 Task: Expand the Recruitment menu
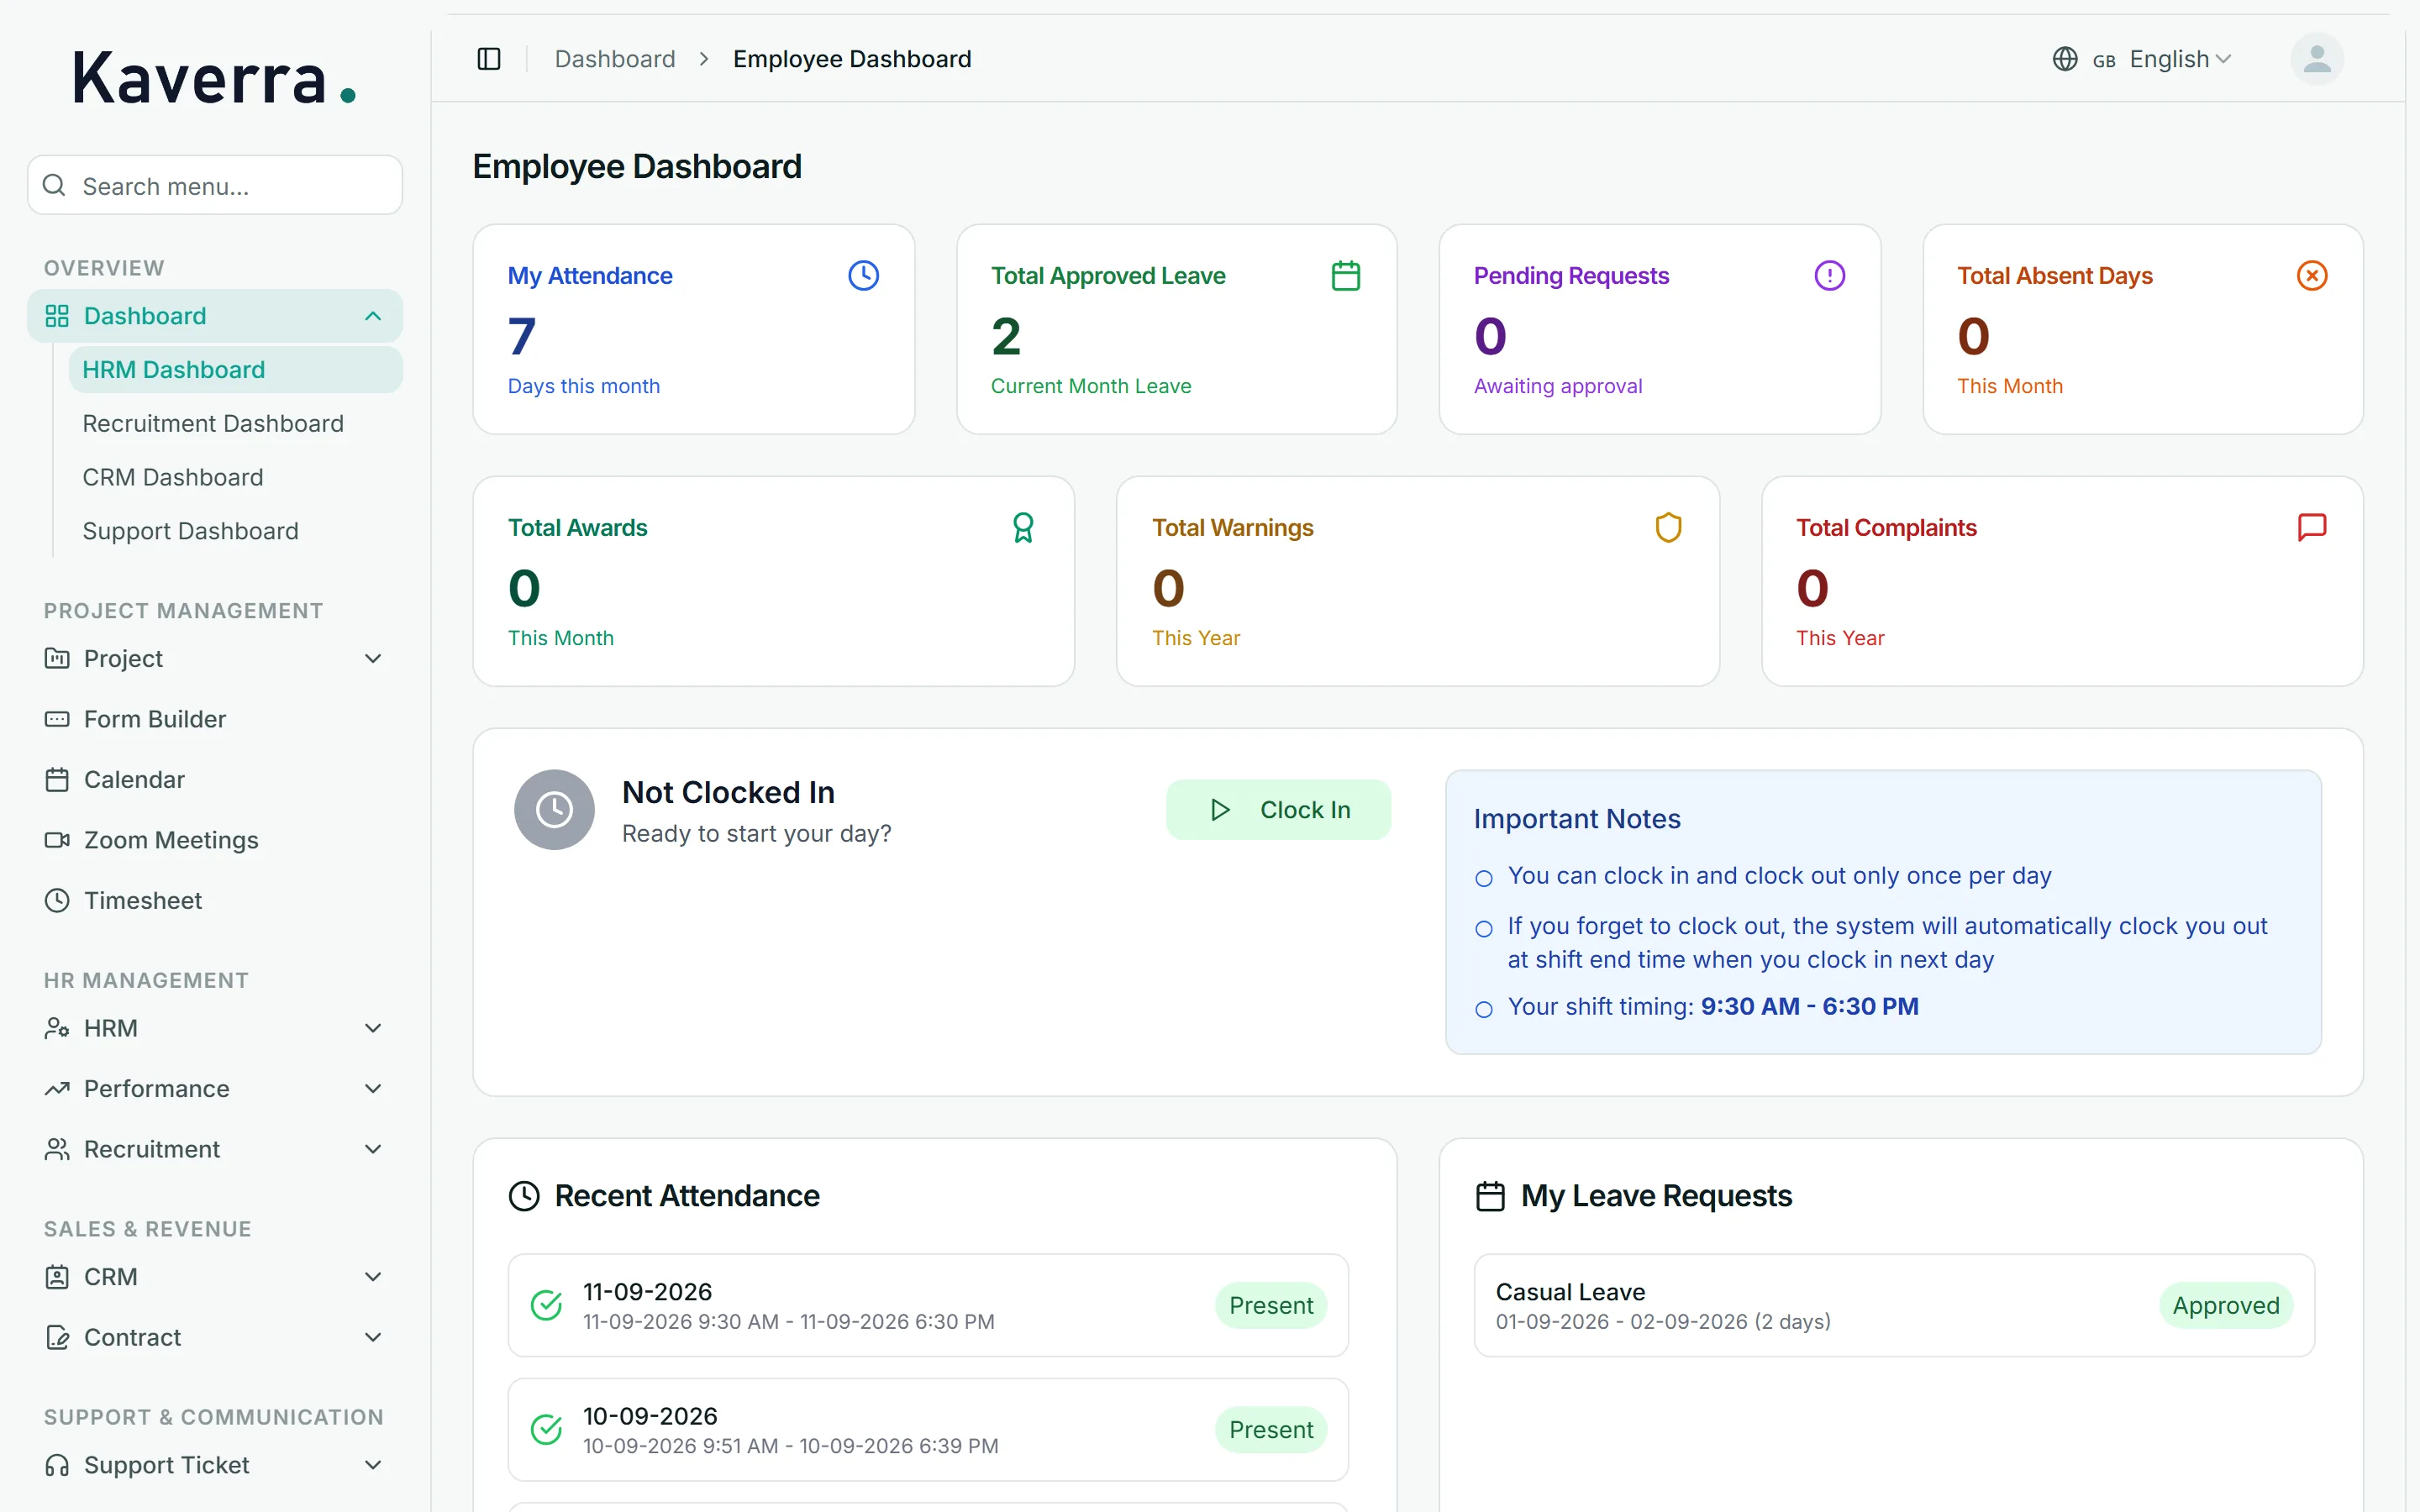(x=215, y=1149)
